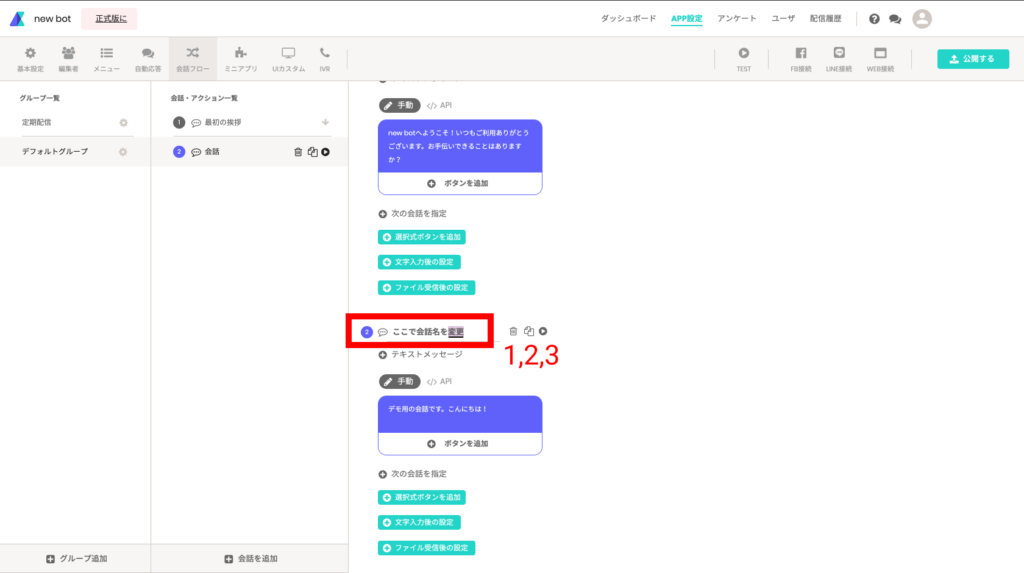This screenshot has width=1024, height=573.
Task: Open 基本設定 gear icon in toolbar
Action: pyautogui.click(x=30, y=54)
